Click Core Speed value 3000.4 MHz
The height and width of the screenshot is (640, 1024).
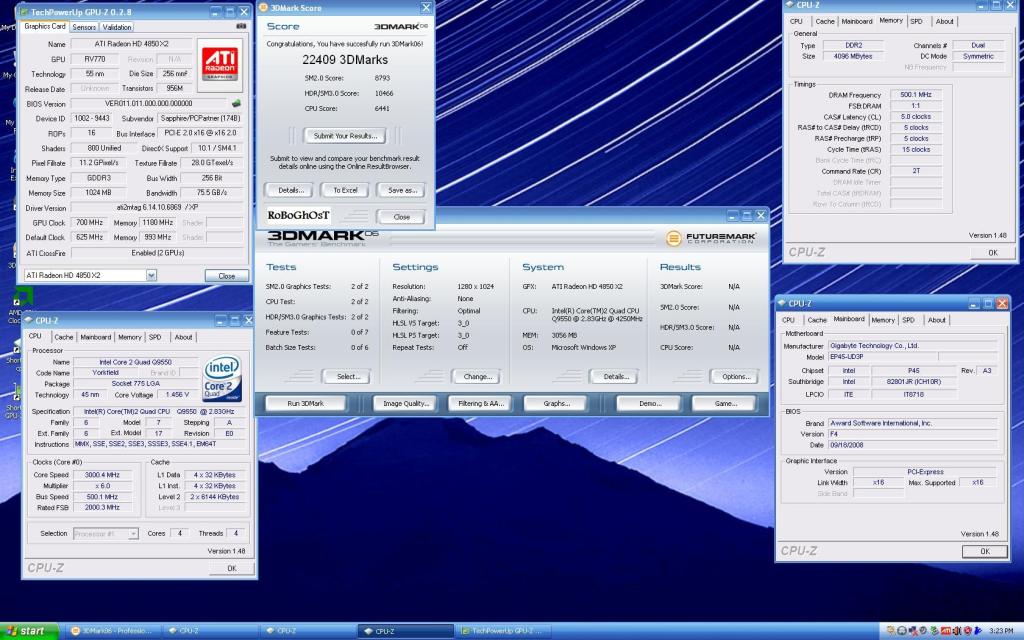point(102,475)
